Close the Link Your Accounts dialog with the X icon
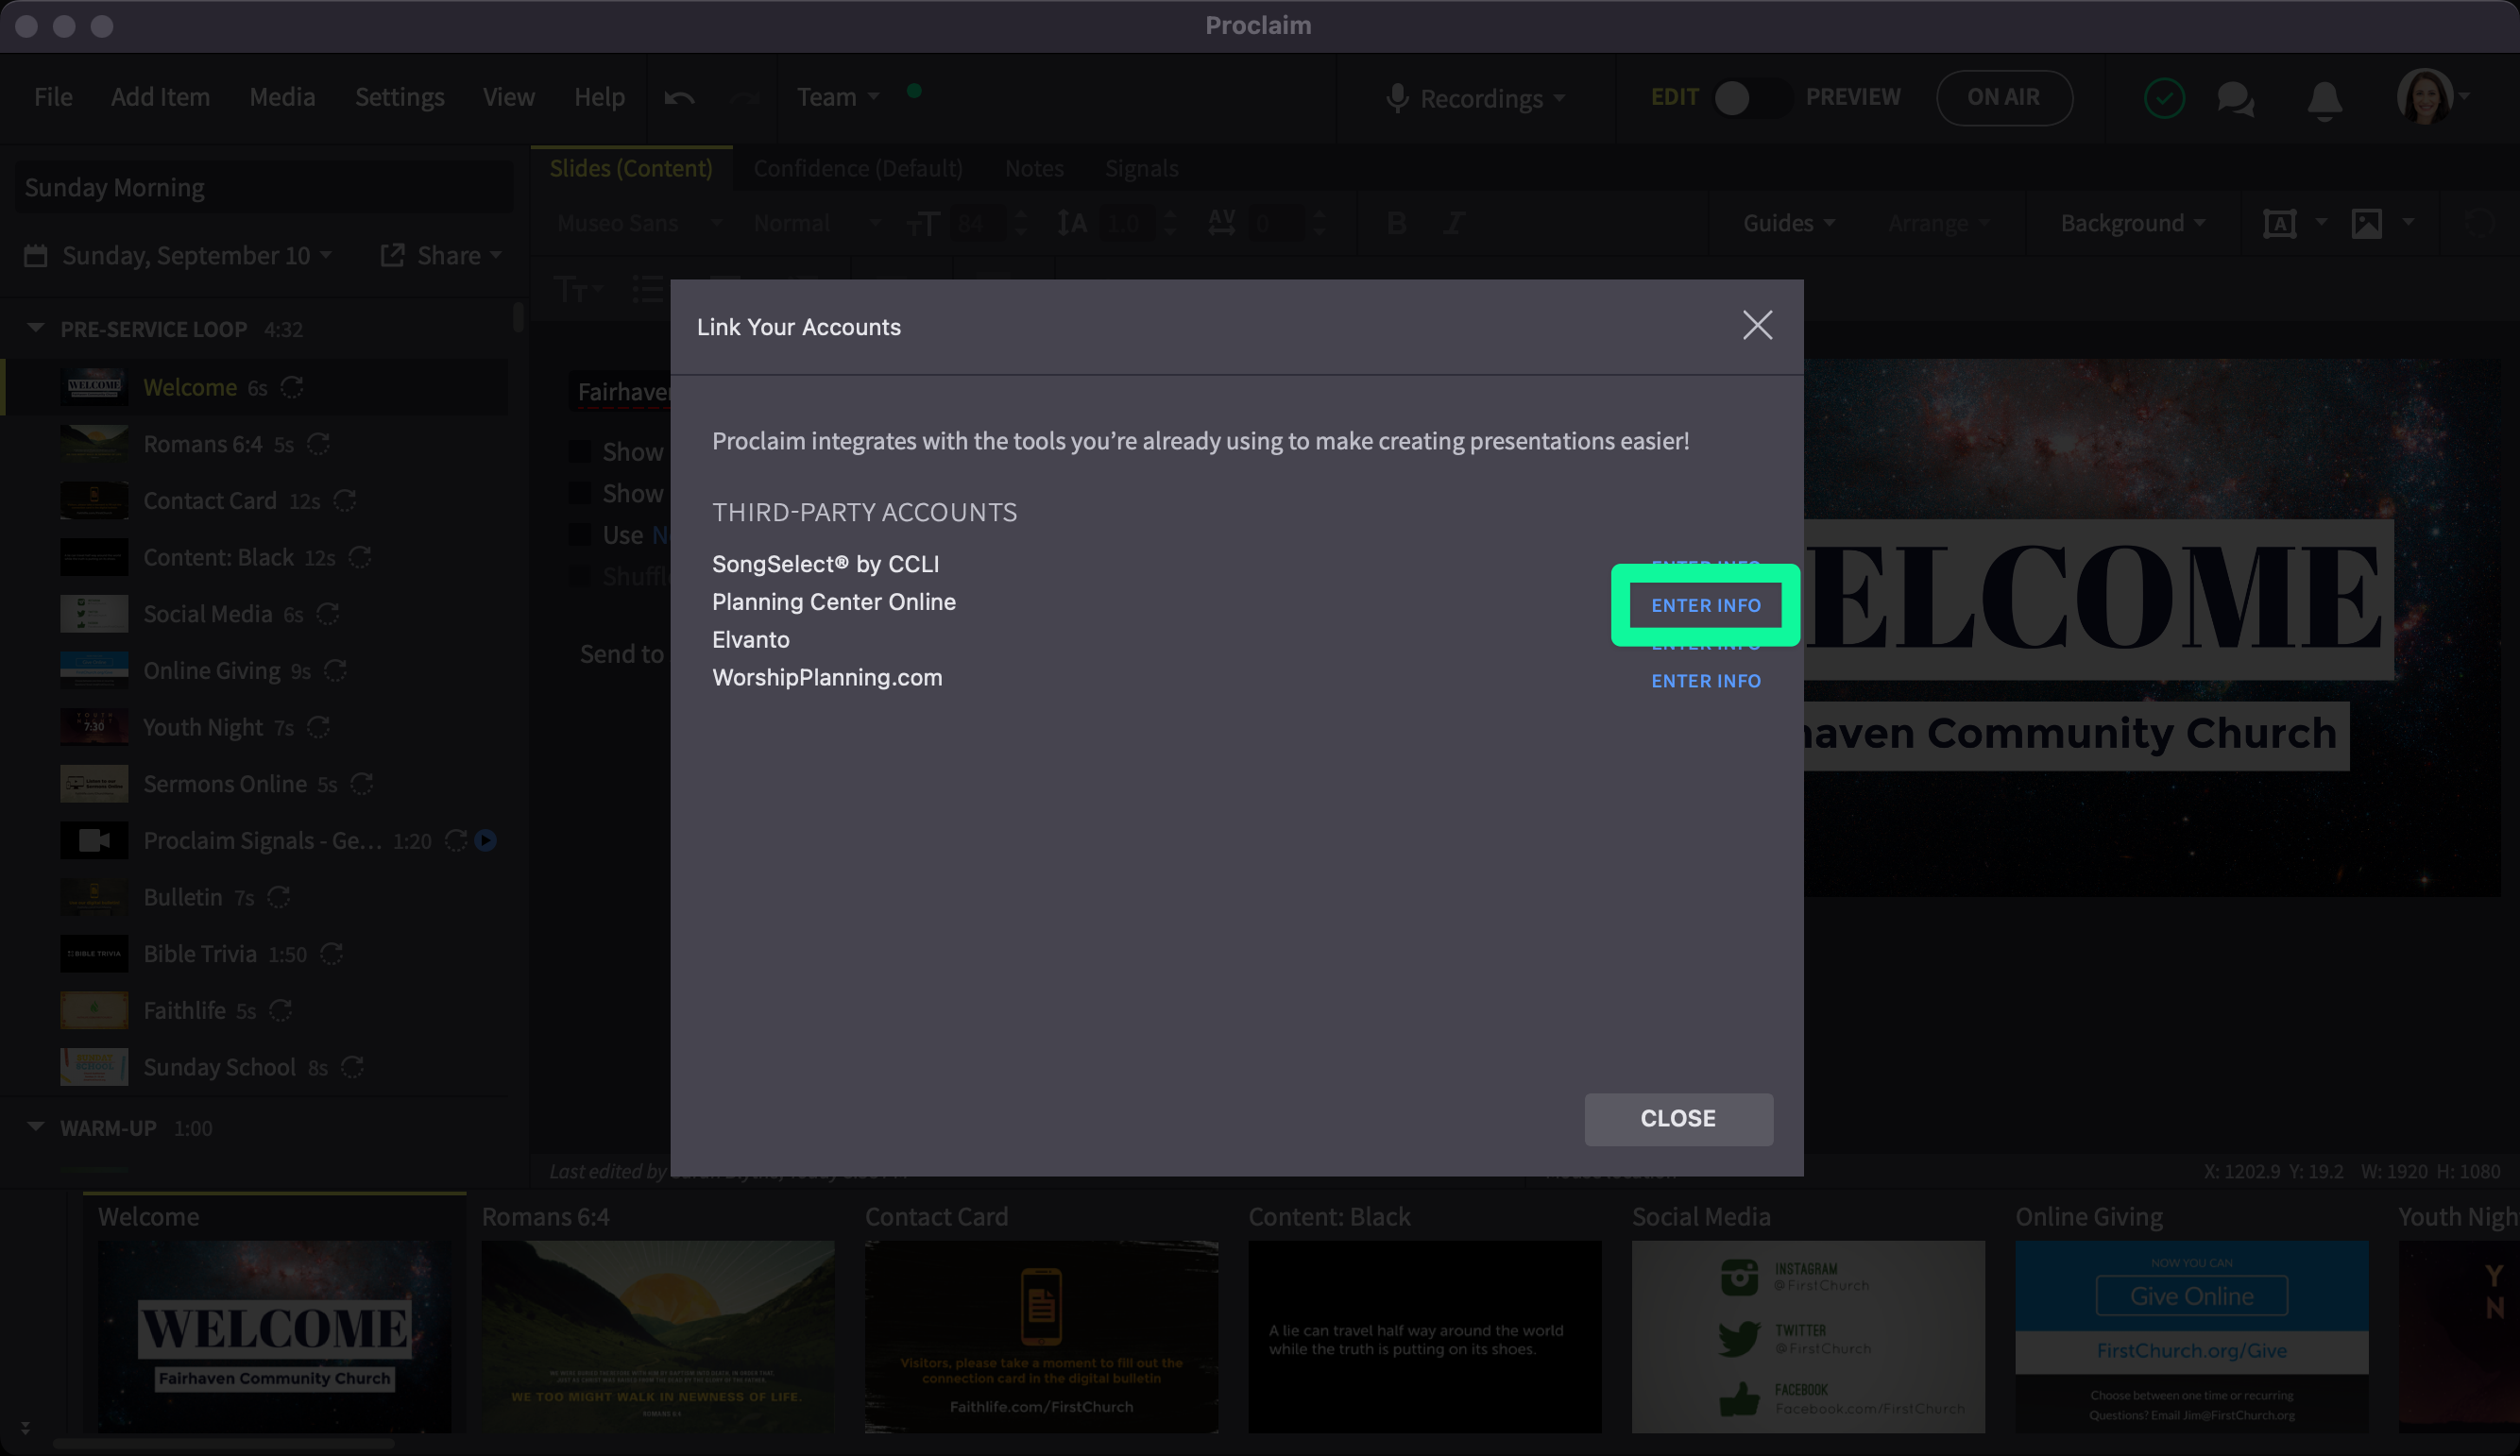The height and width of the screenshot is (1456, 2520). pos(1757,325)
